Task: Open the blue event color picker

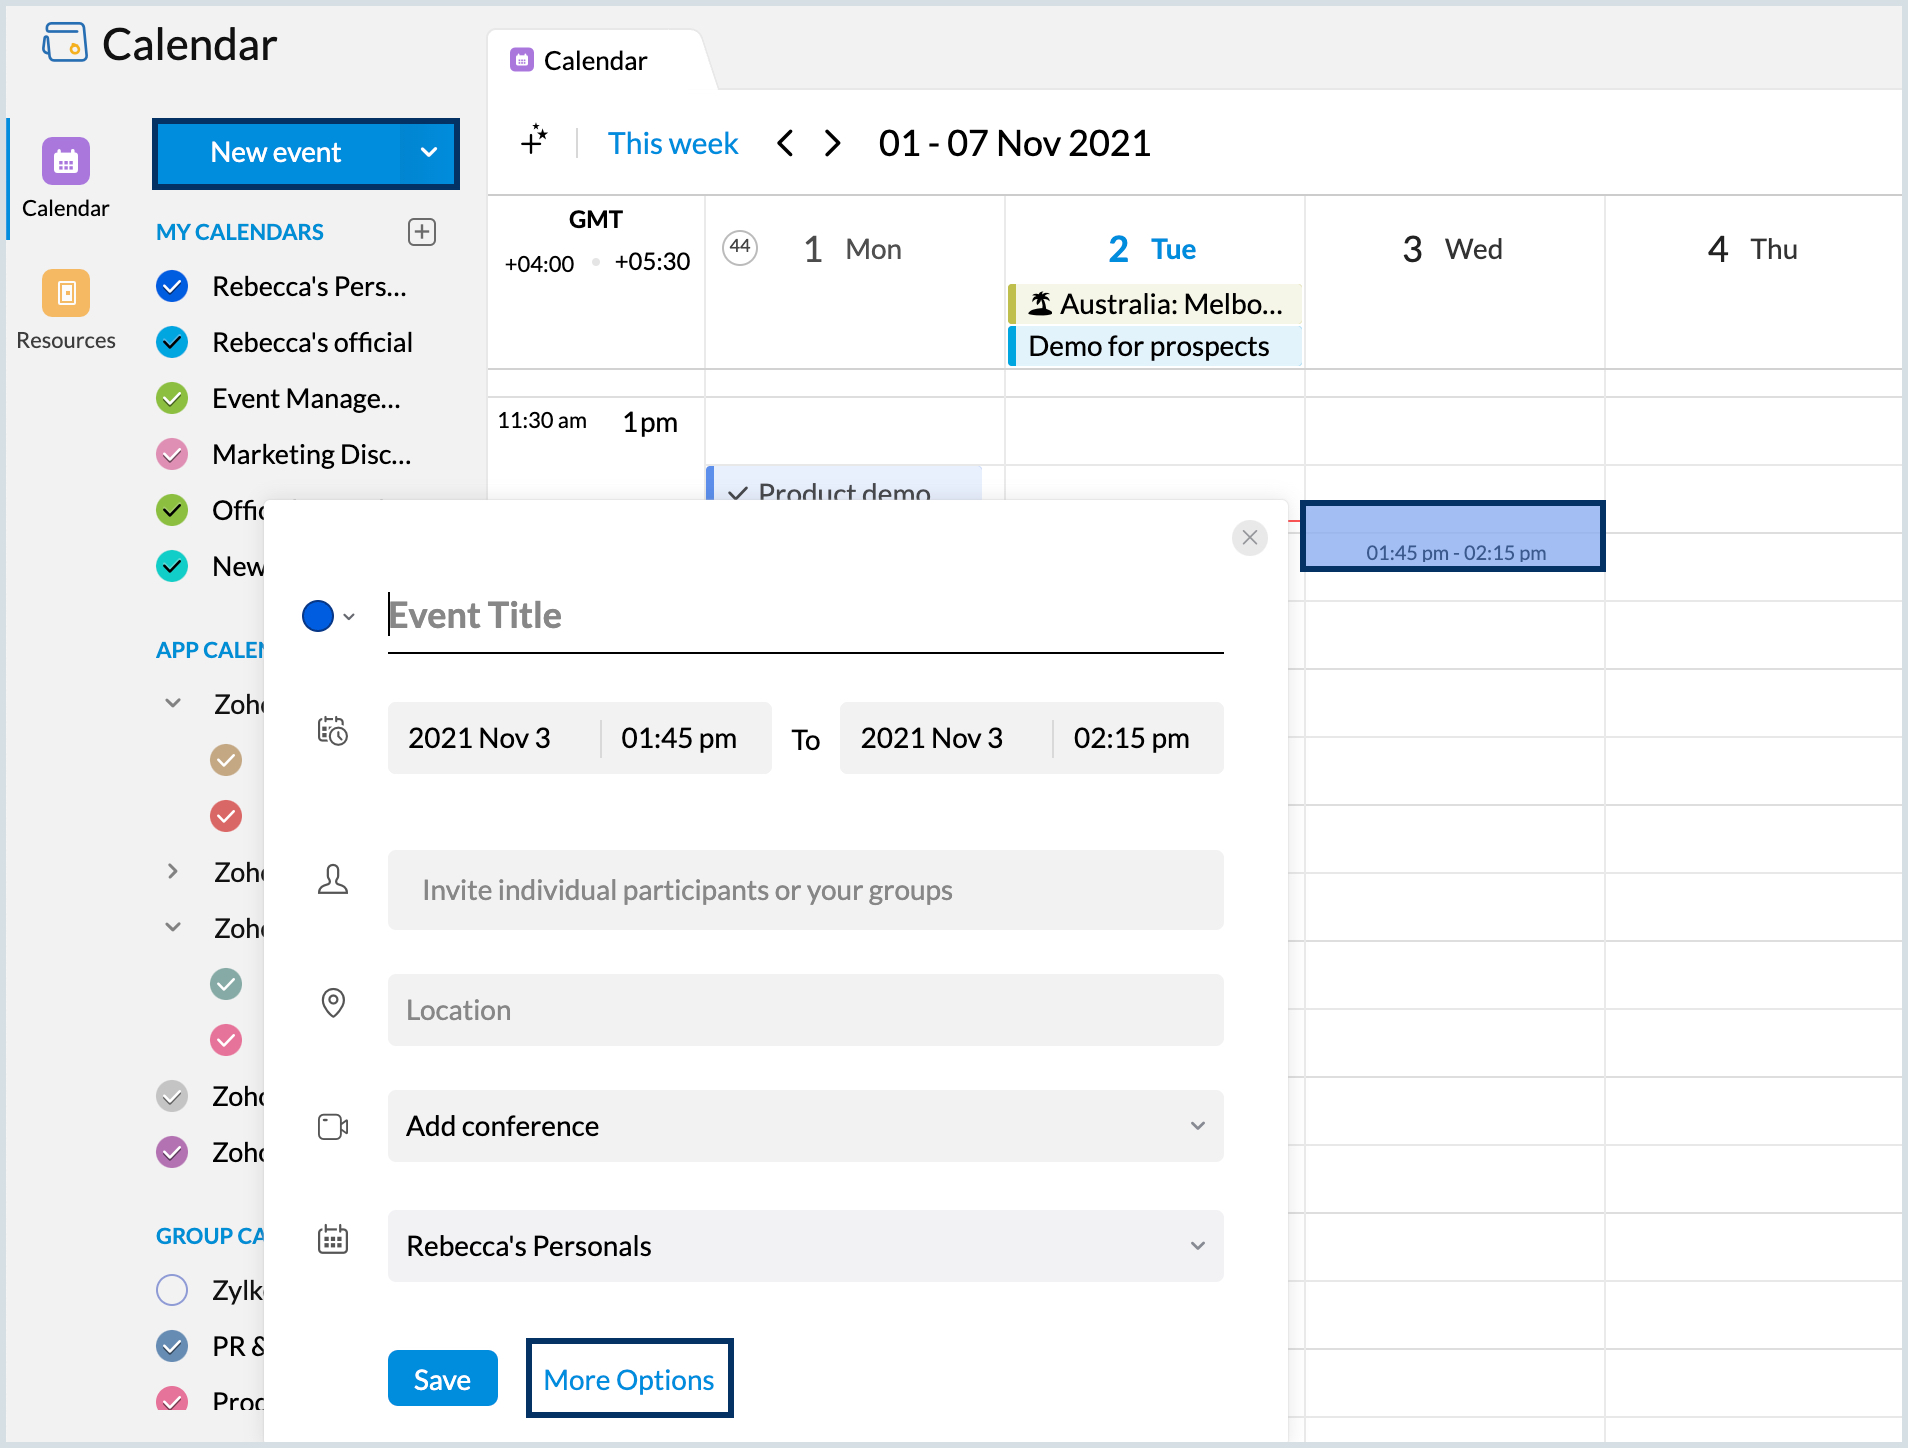Action: tap(327, 616)
